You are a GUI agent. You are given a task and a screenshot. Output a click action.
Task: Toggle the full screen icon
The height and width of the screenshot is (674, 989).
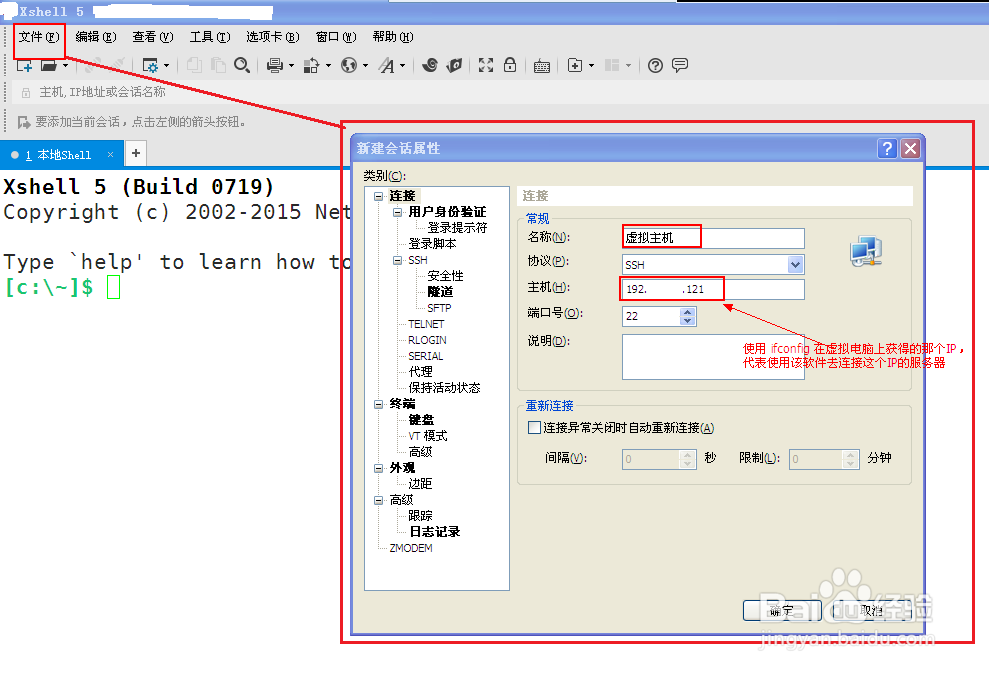coord(486,65)
